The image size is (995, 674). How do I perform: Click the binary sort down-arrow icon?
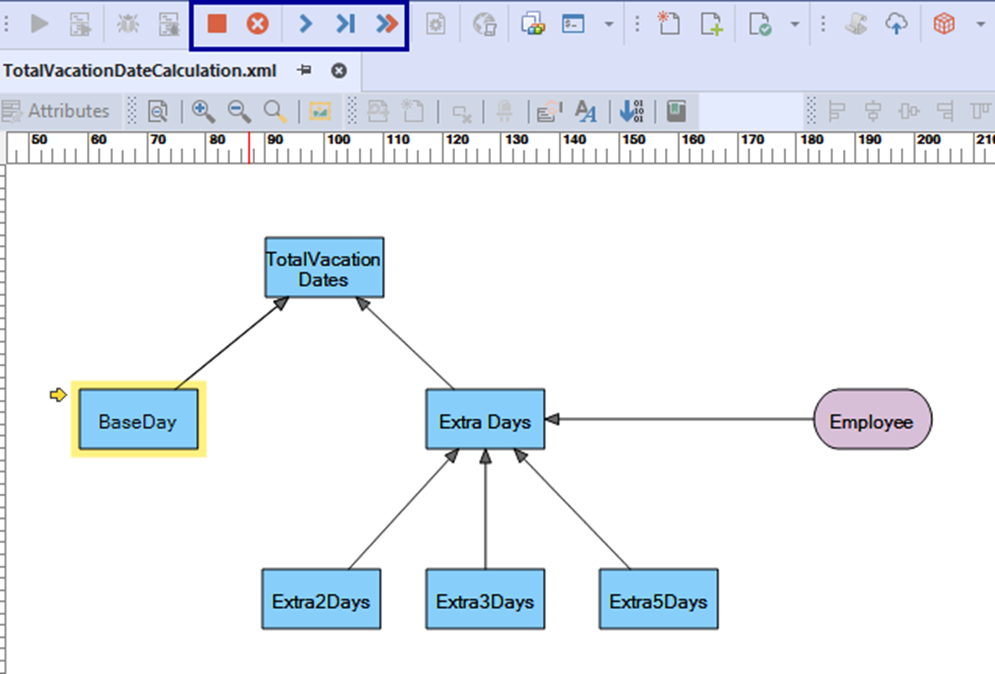coord(631,111)
